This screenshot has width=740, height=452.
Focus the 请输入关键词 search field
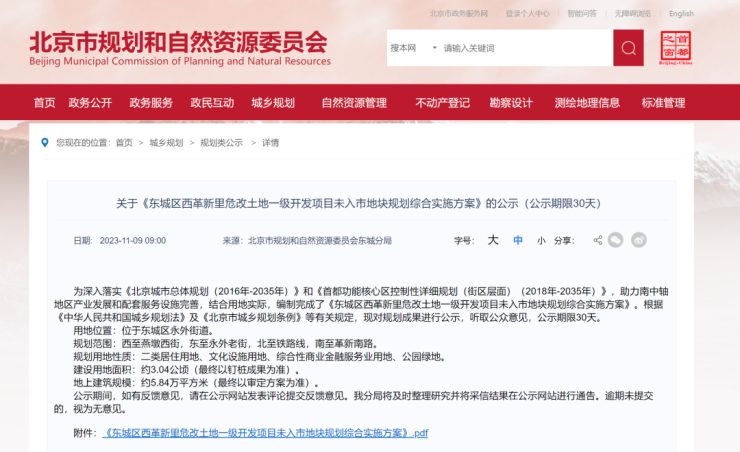coord(526,48)
